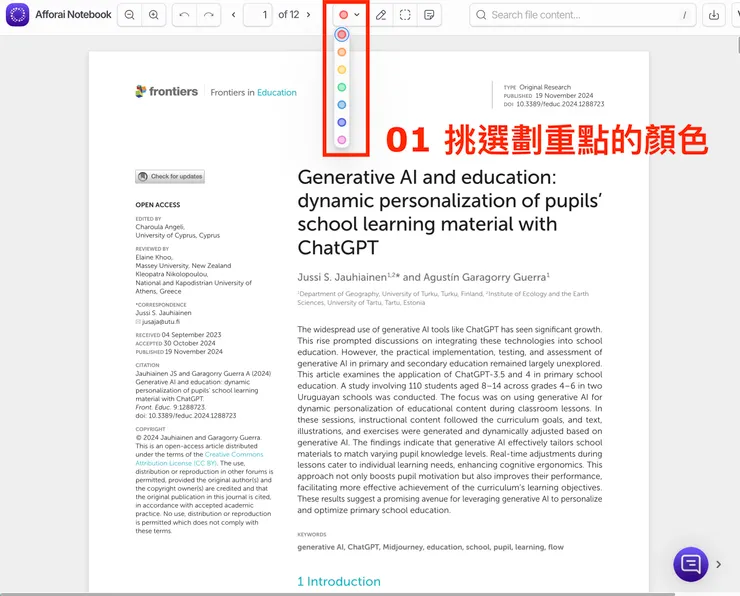
Task: Choose the dark blue highlight color
Action: [x=342, y=122]
